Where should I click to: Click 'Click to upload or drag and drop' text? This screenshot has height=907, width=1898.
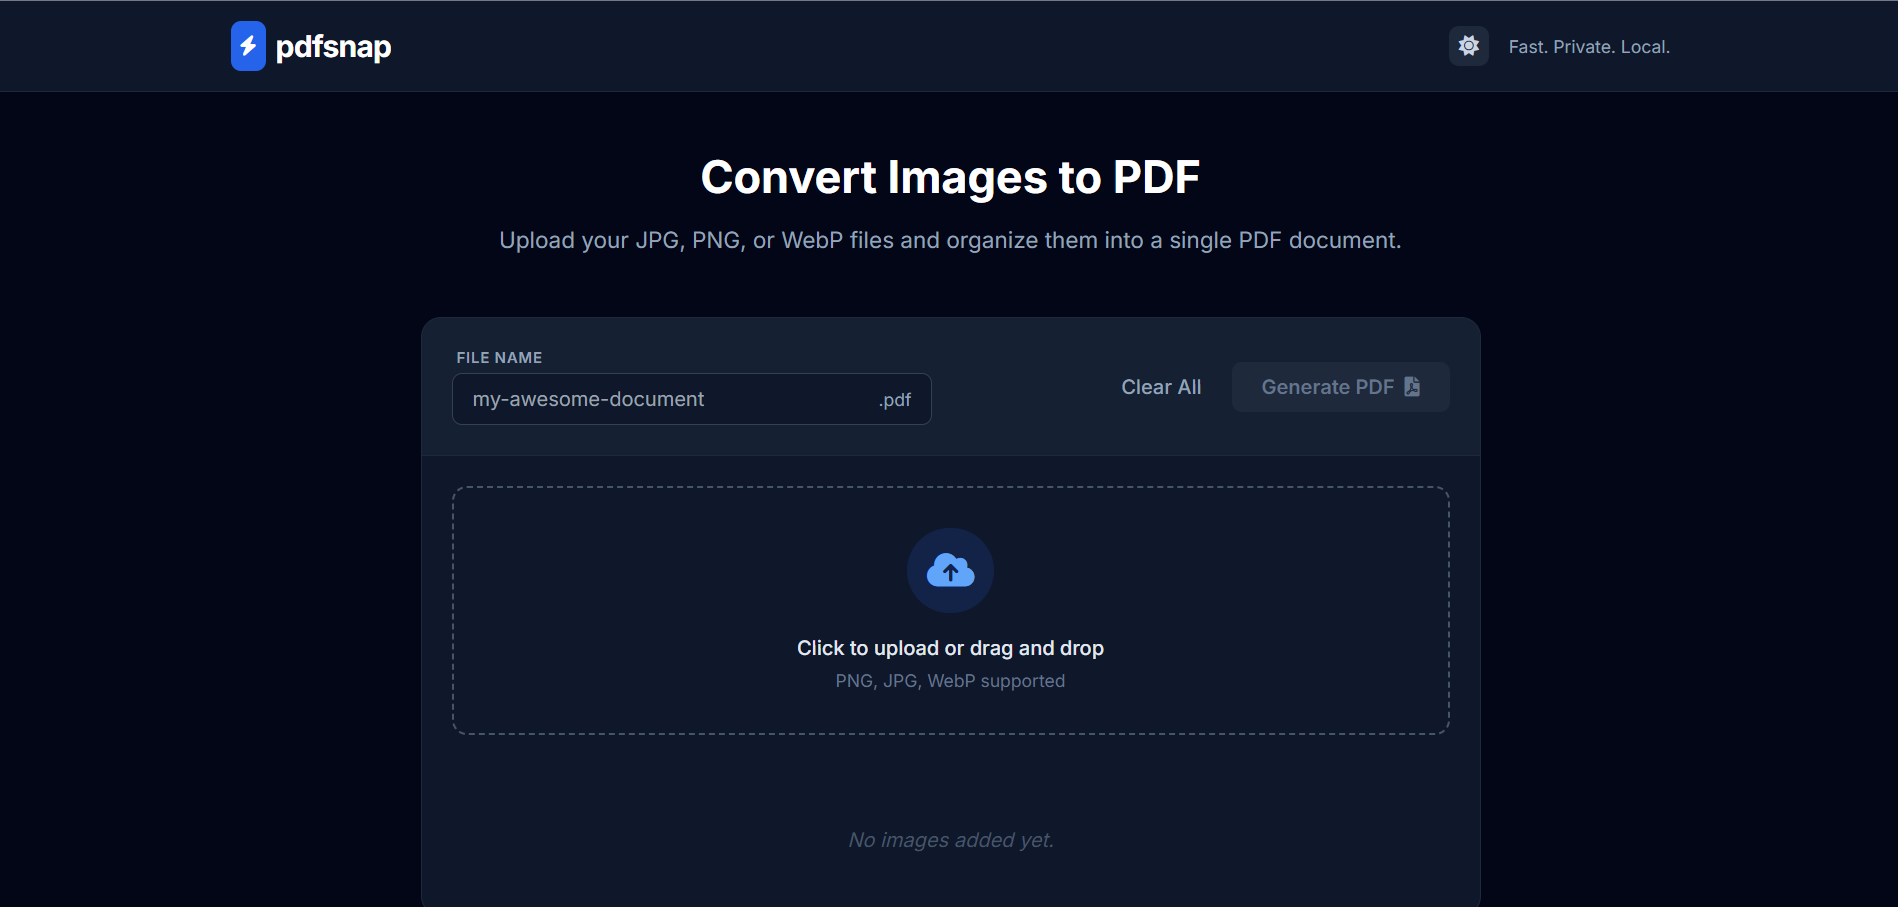tap(950, 648)
